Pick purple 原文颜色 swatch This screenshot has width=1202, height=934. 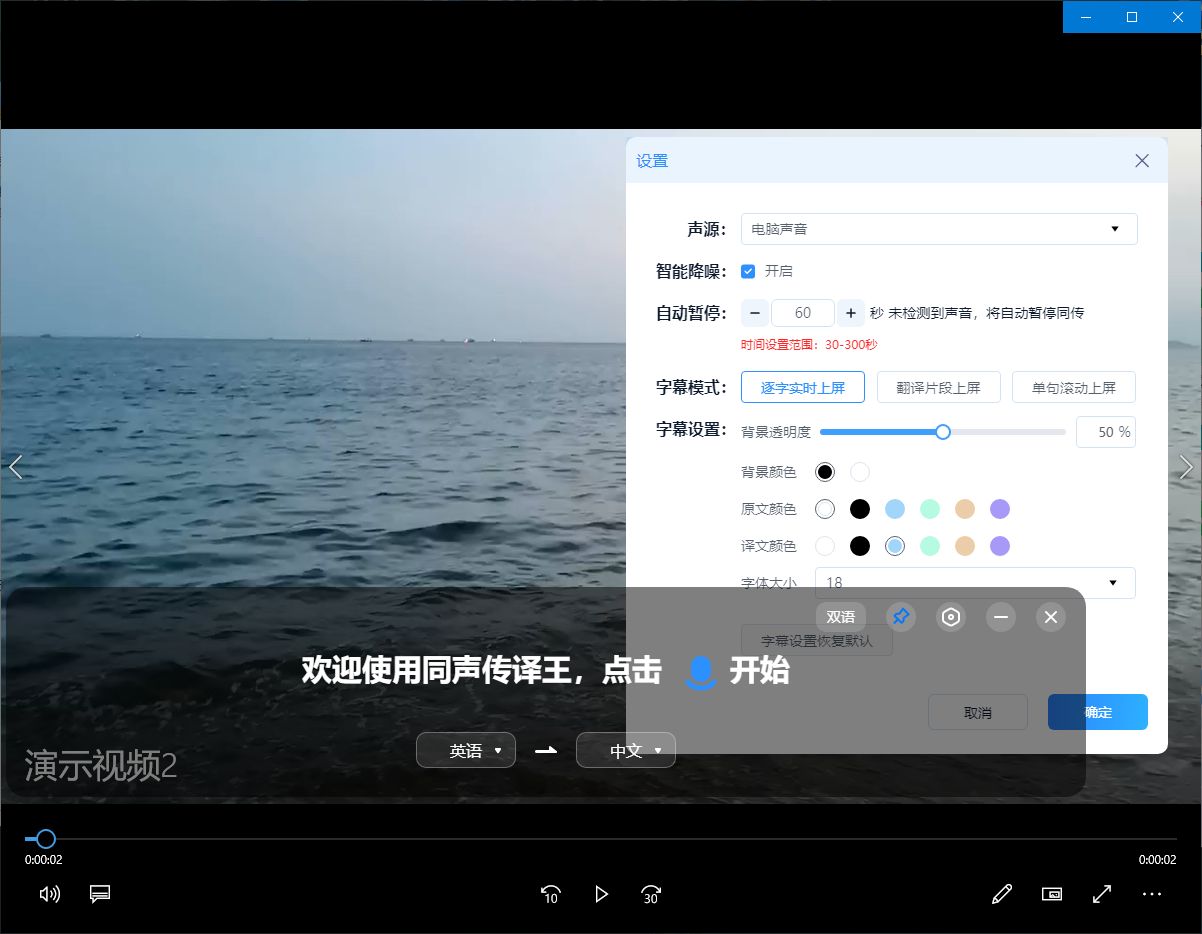click(x=1000, y=509)
